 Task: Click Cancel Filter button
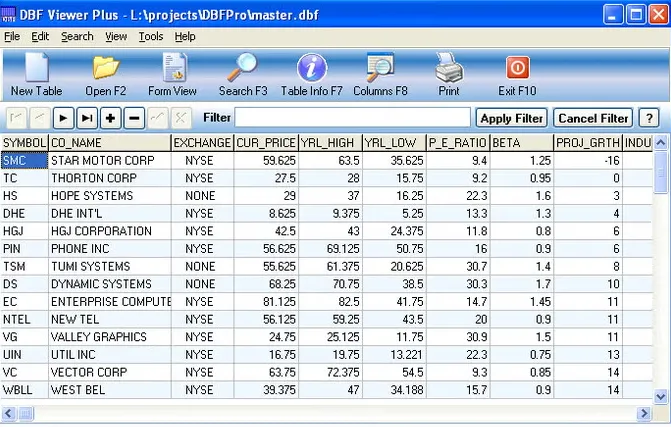tap(593, 118)
